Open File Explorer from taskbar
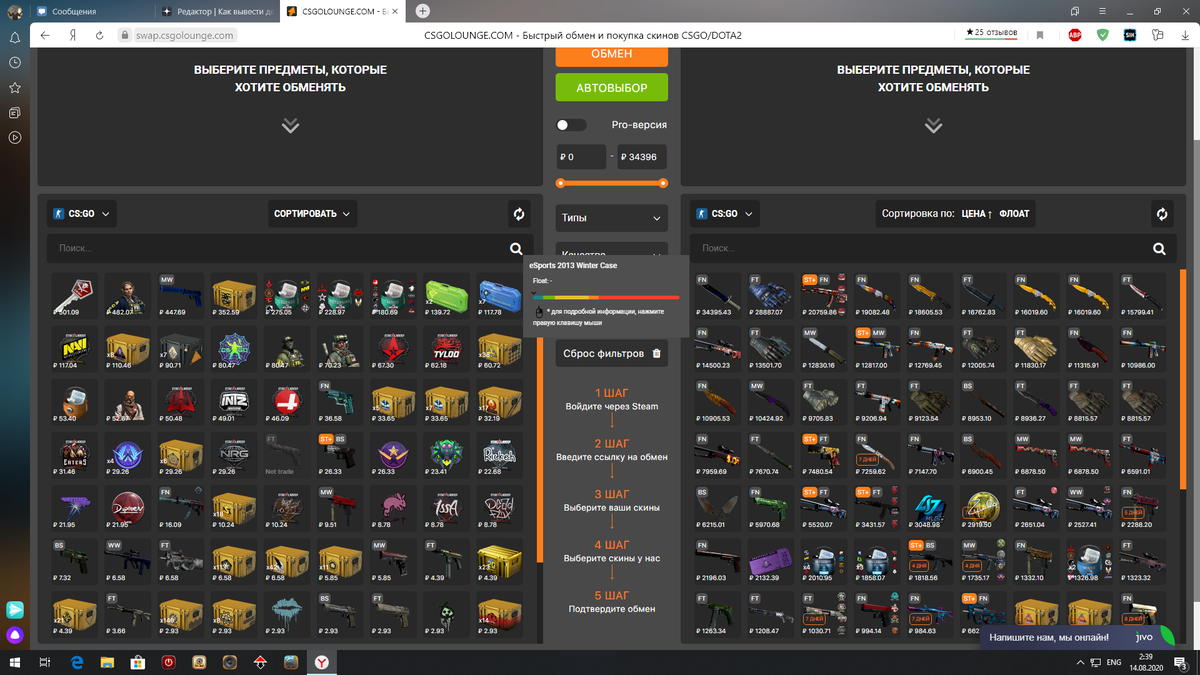 pos(107,662)
